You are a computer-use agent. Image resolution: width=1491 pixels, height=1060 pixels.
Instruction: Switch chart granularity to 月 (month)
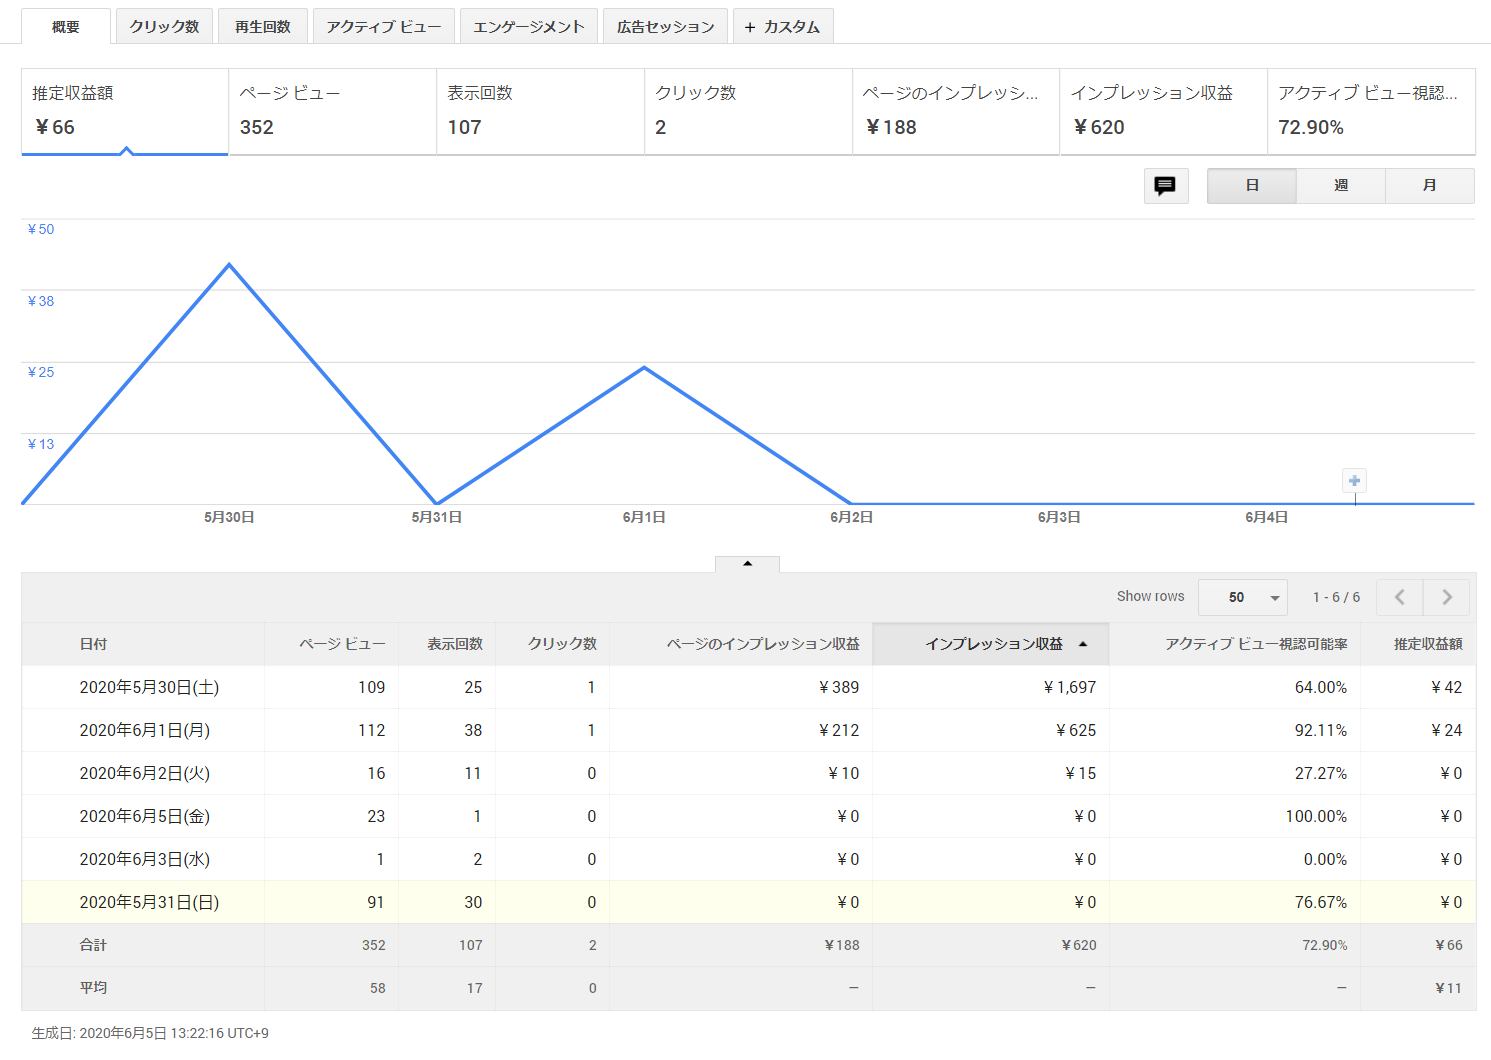tap(1429, 186)
